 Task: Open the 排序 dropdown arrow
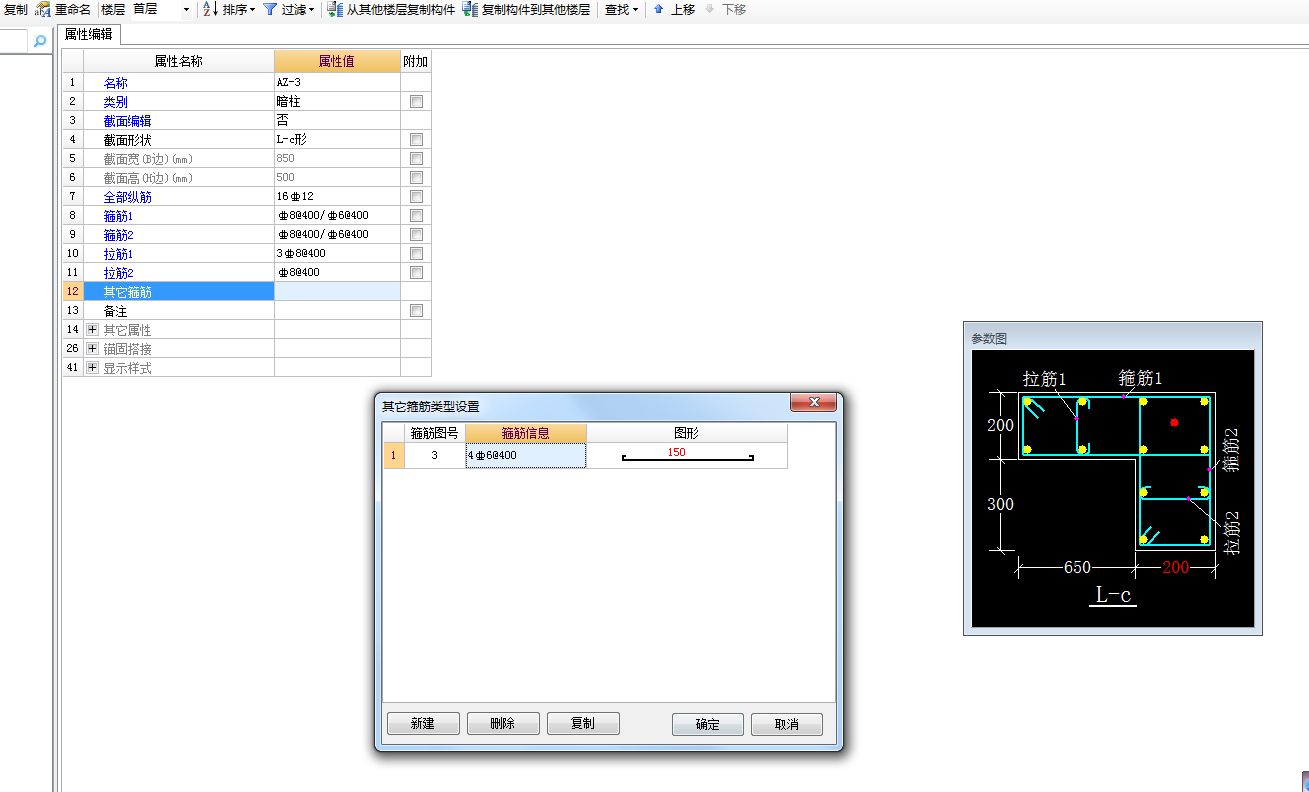[252, 10]
